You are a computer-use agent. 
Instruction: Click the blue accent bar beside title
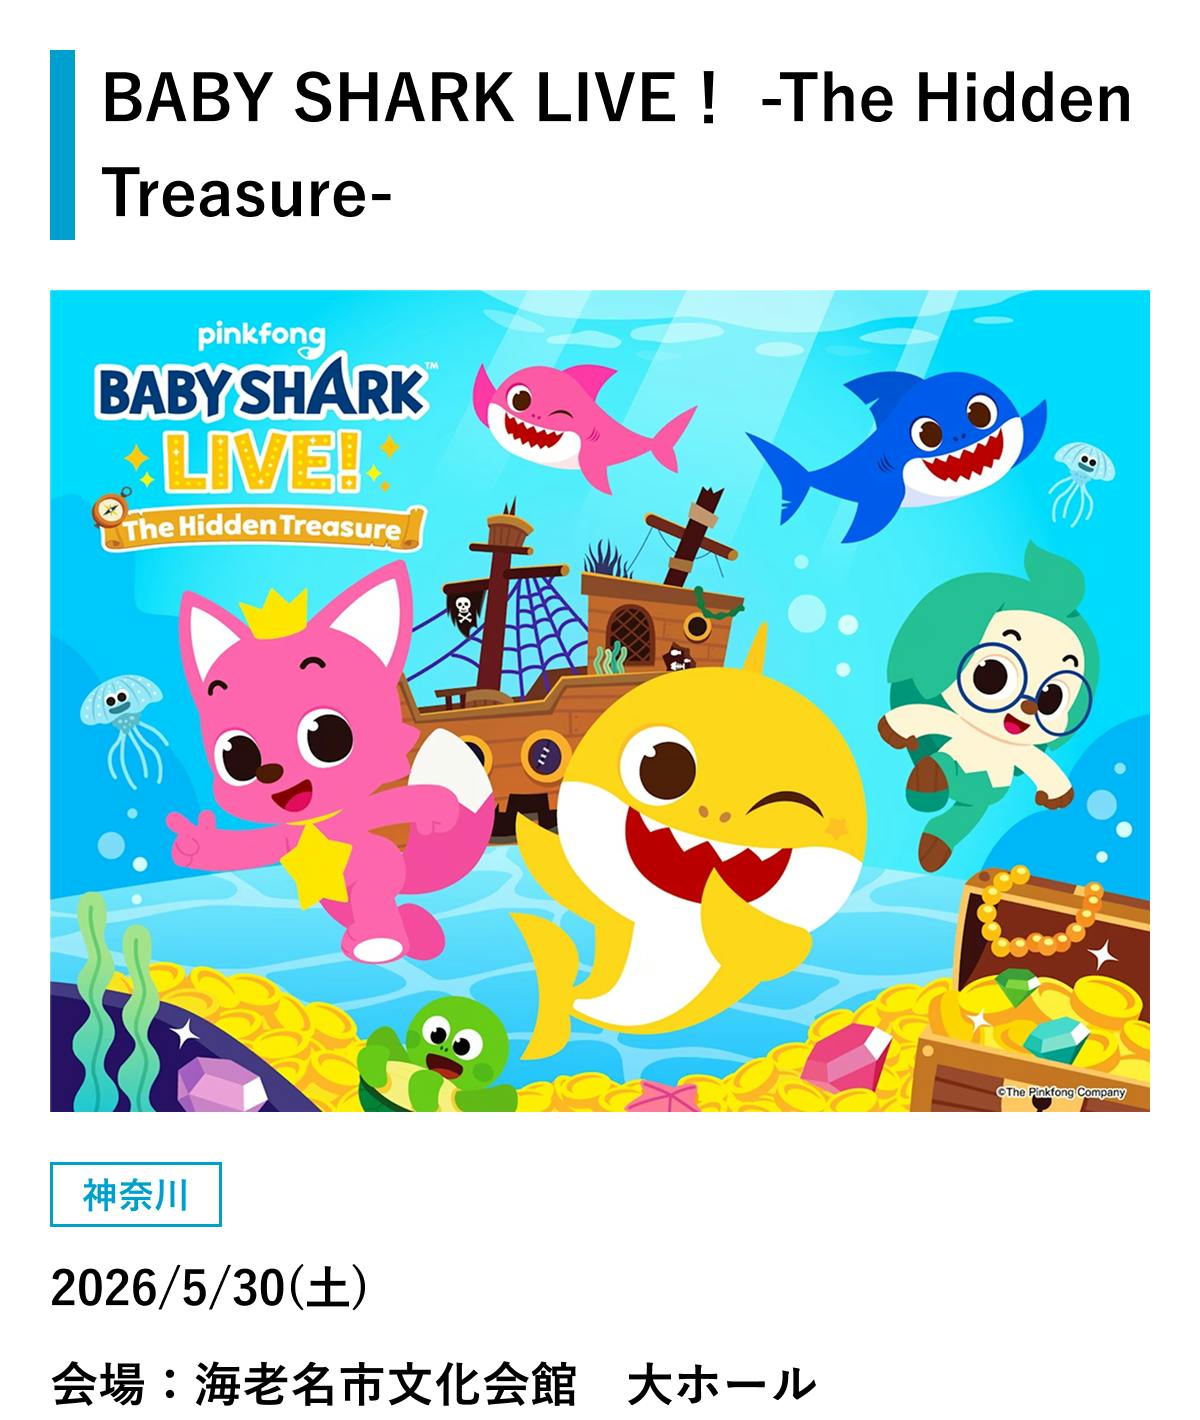tap(62, 145)
